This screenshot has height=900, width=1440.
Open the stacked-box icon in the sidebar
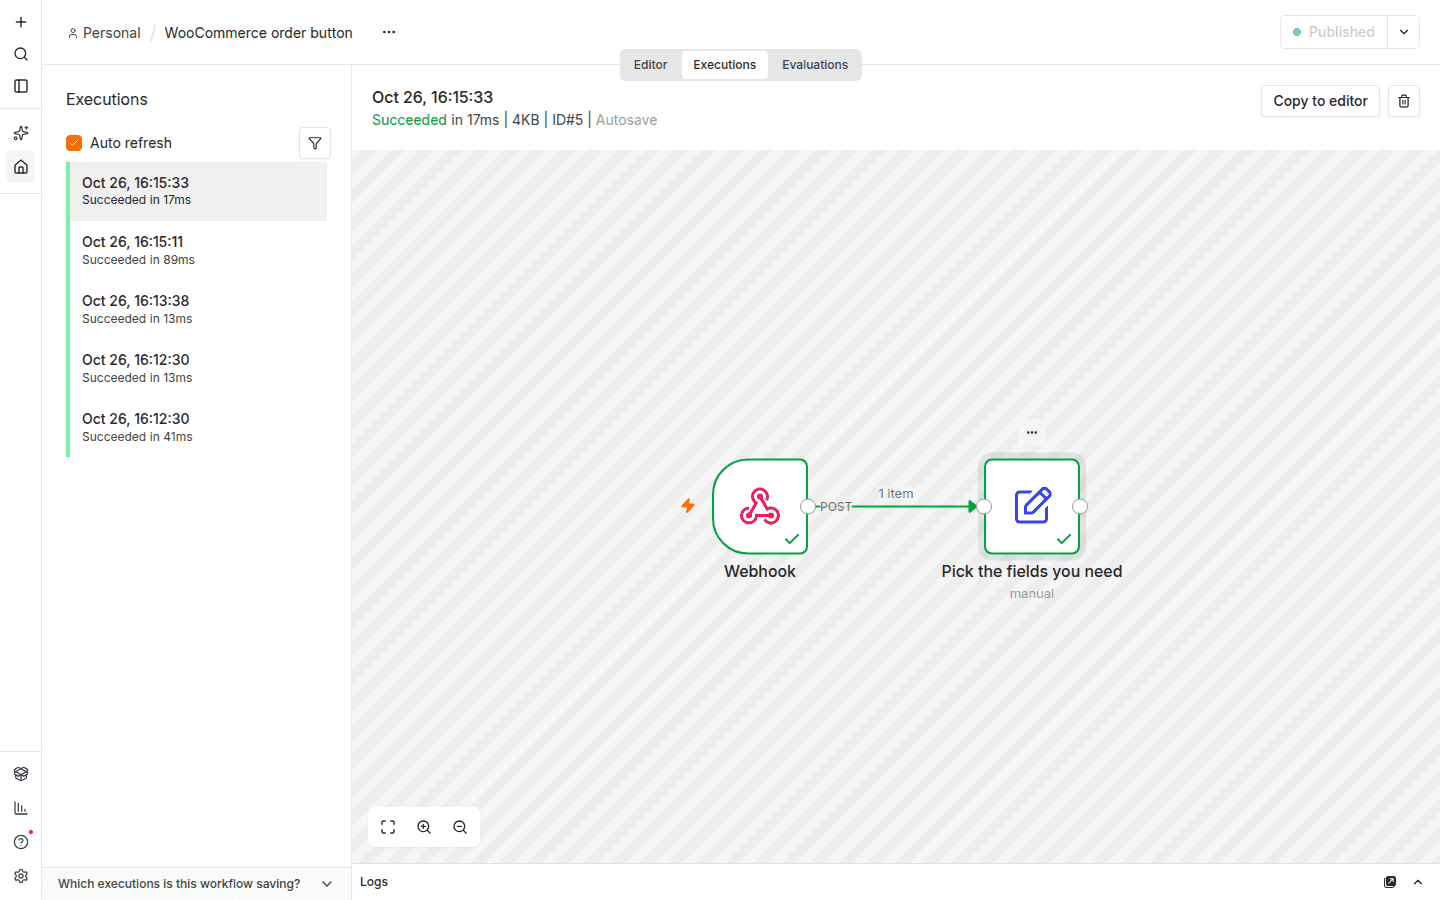21,774
